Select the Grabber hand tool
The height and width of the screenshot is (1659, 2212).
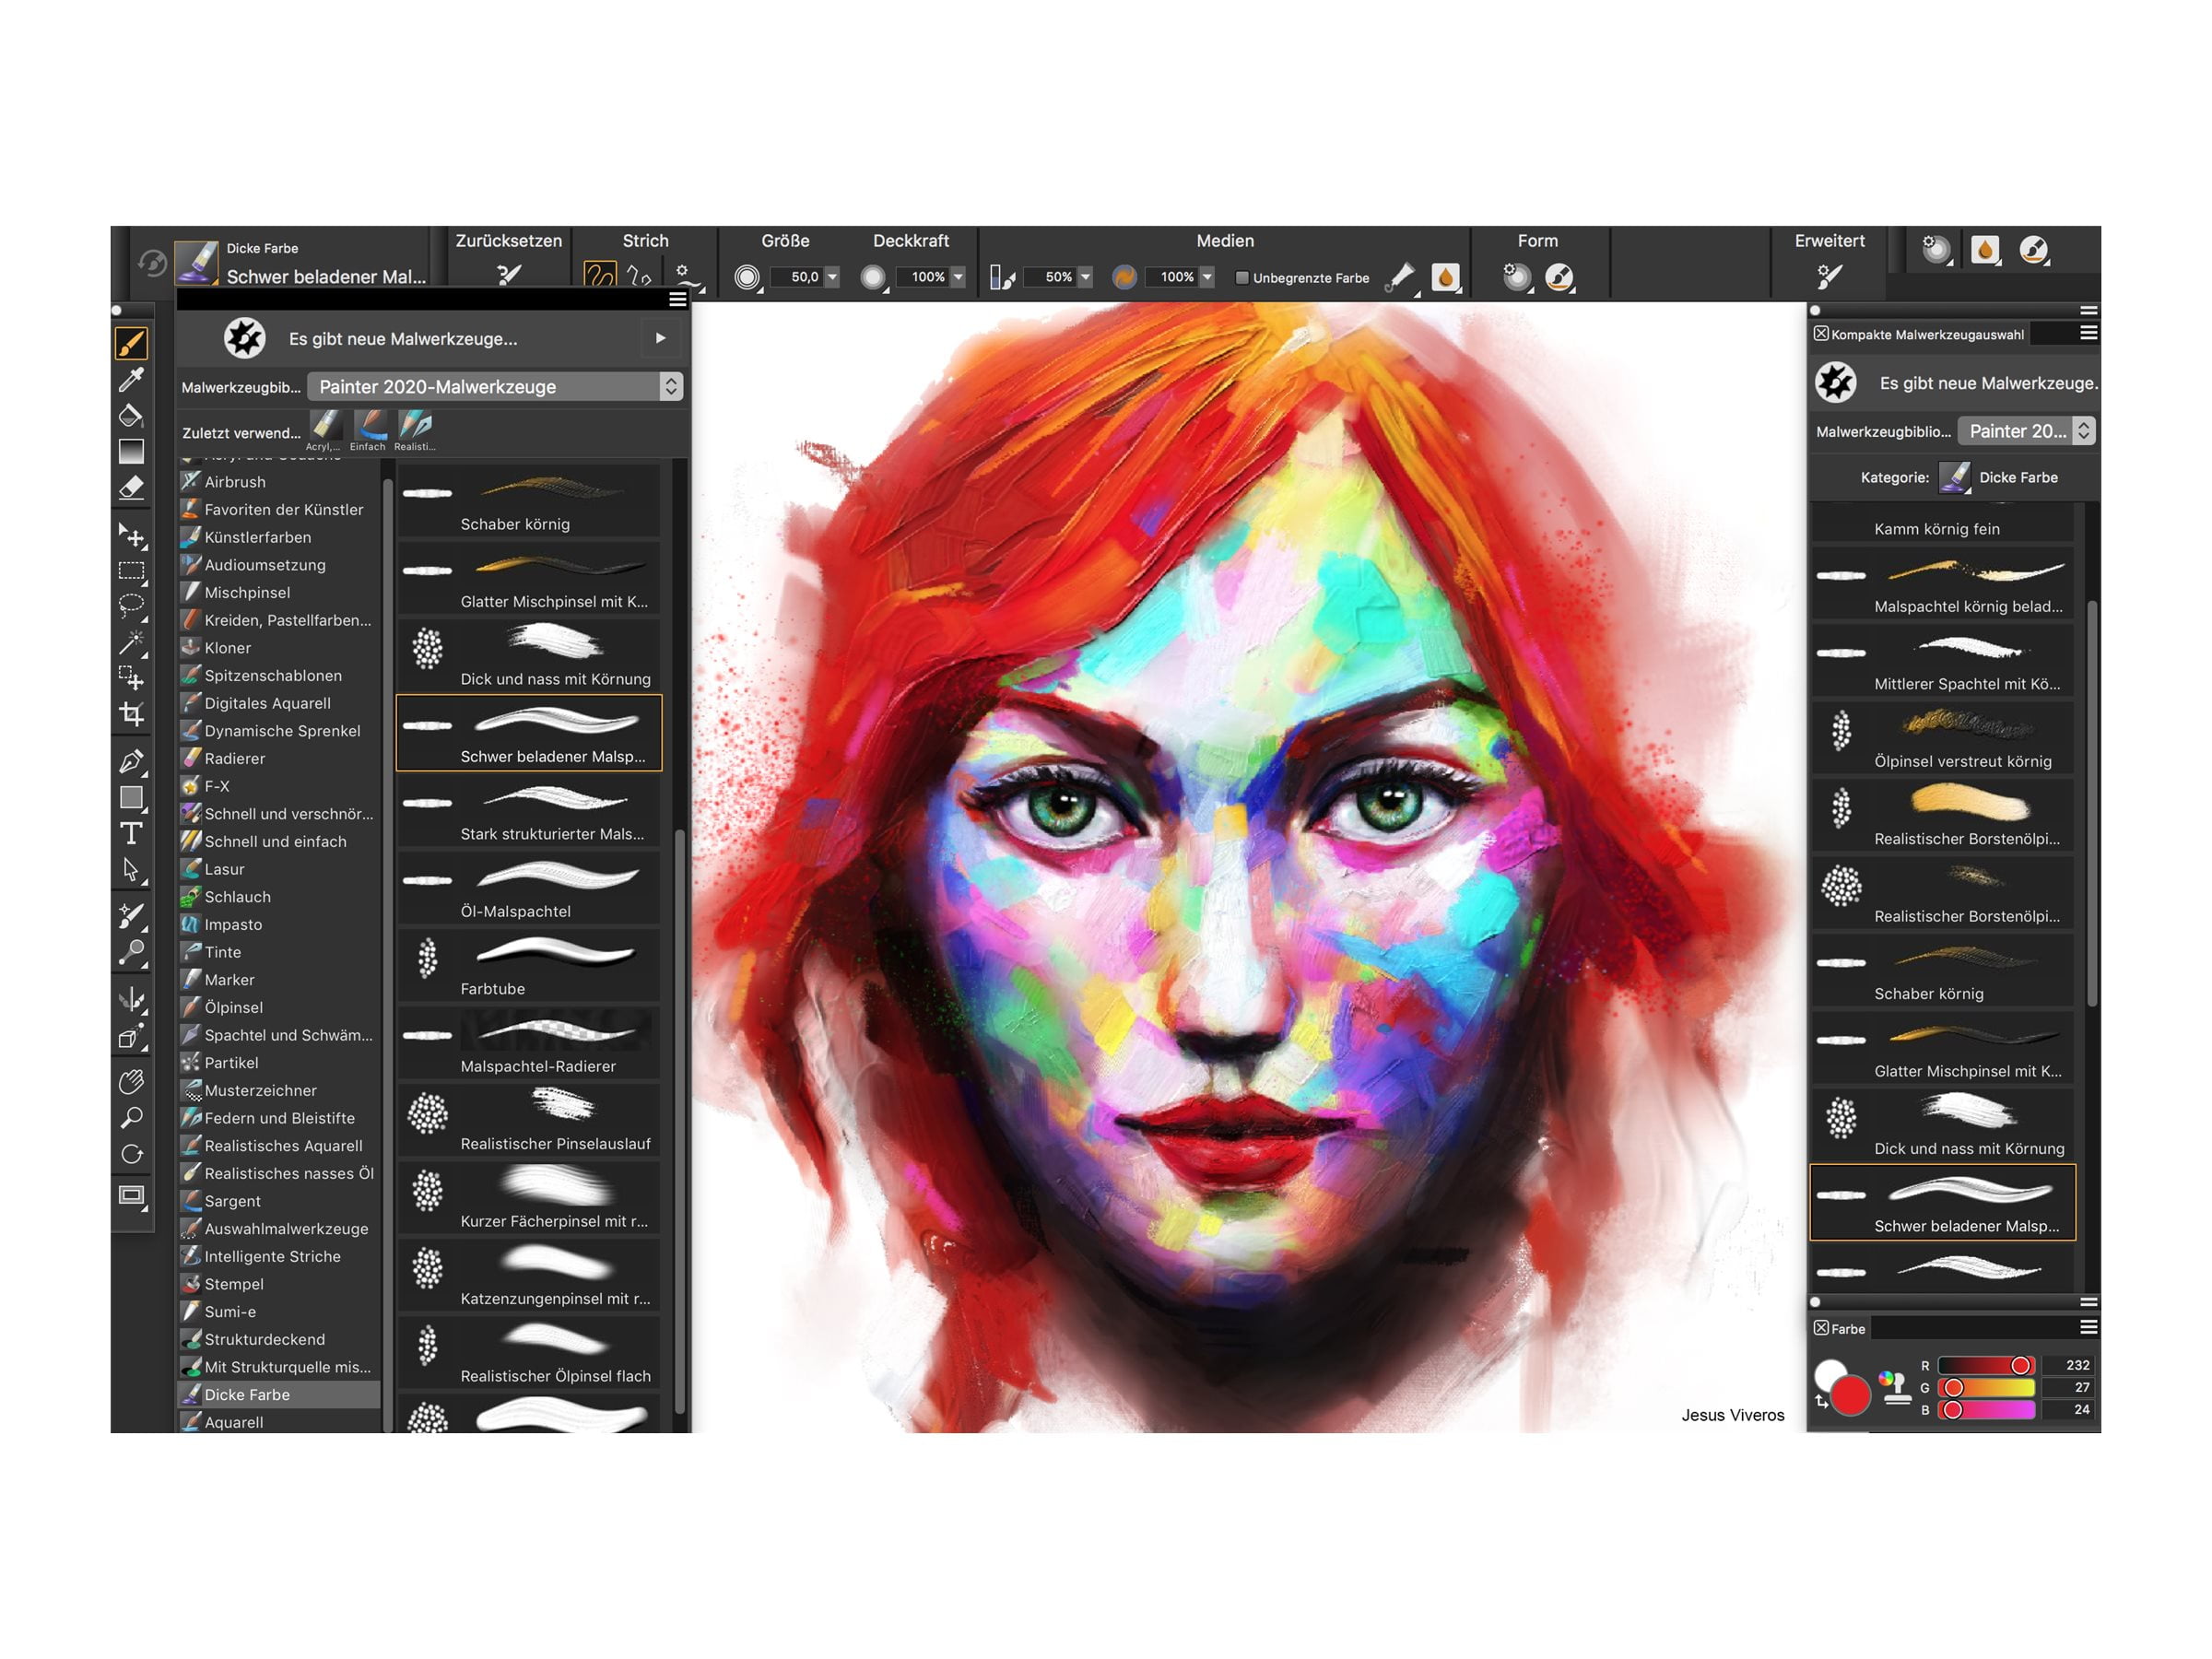[132, 1082]
